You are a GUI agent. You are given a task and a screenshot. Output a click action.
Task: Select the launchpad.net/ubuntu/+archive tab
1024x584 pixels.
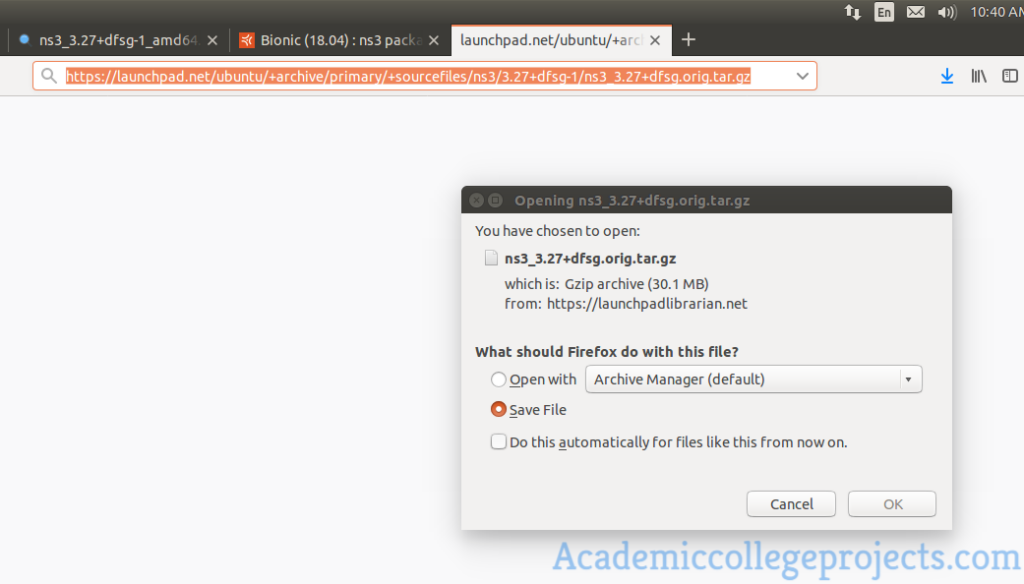(562, 41)
